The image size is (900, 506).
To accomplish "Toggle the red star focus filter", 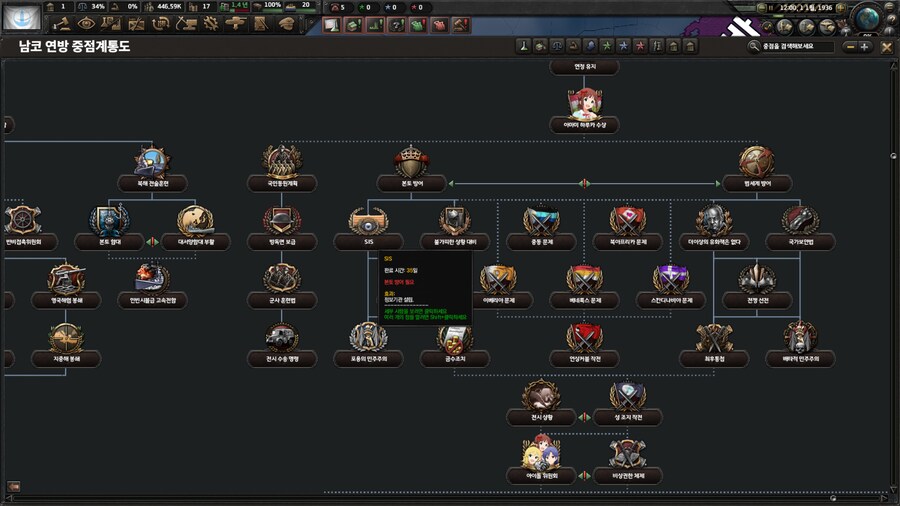I will 638,46.
